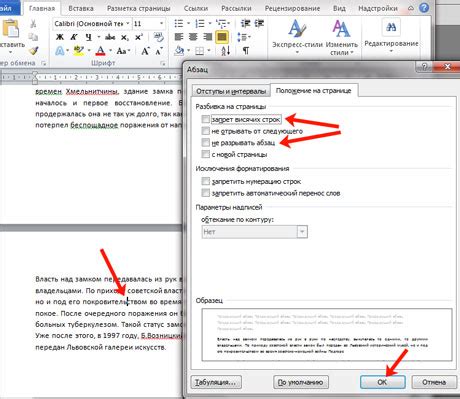Switch to Отступы и интервалы tab
Image resolution: width=460 pixels, height=399 pixels.
point(231,91)
